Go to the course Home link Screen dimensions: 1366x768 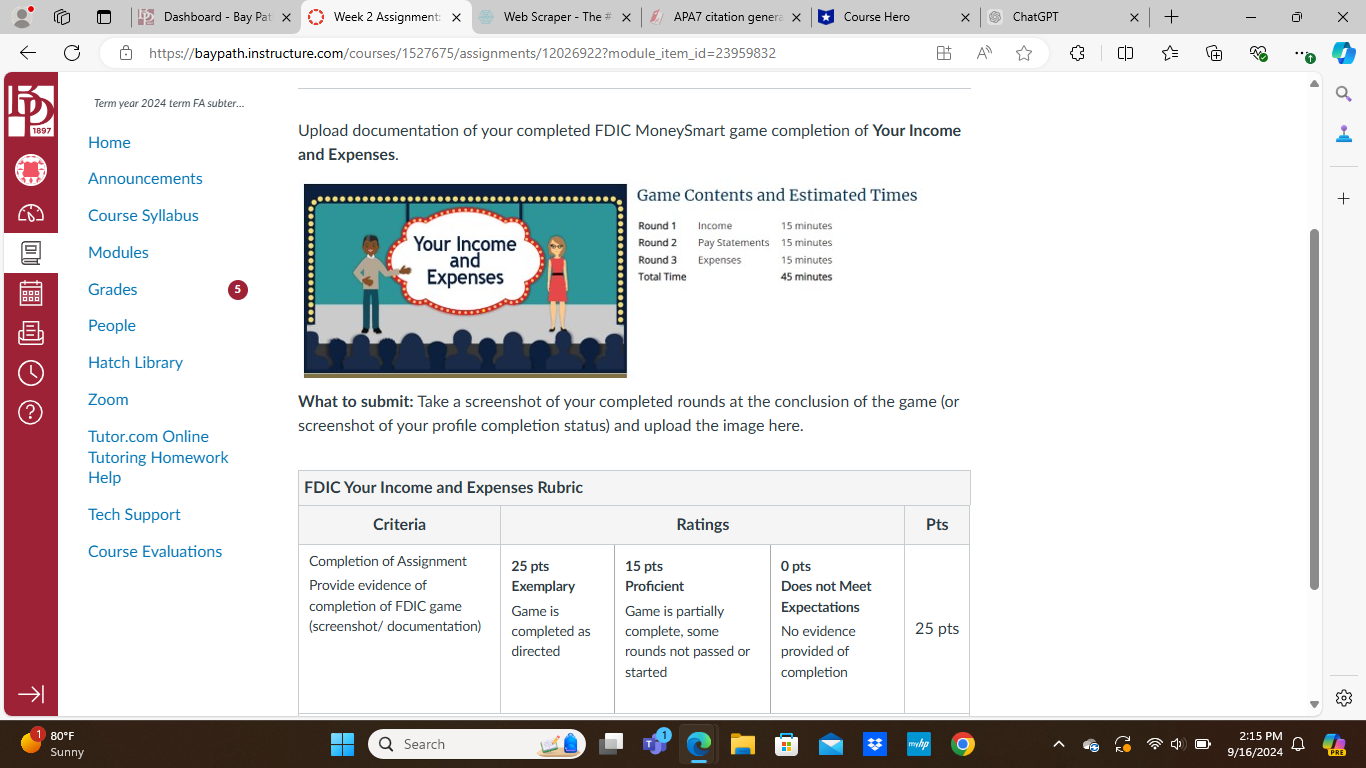click(x=109, y=142)
